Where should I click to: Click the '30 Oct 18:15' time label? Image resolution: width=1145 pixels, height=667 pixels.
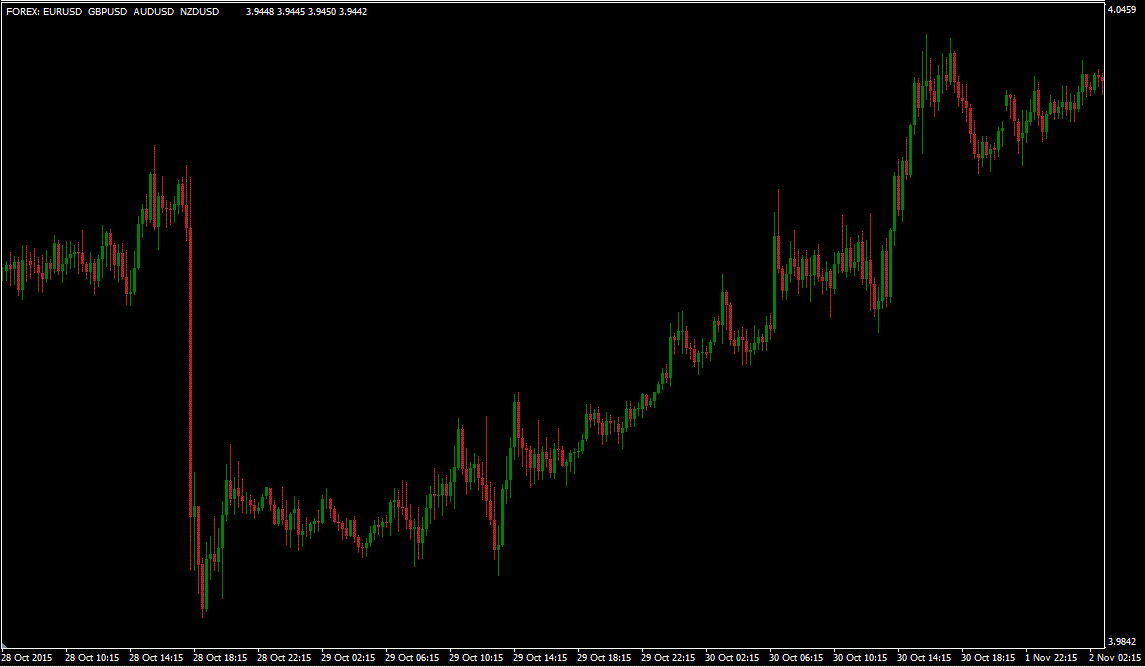coord(989,658)
